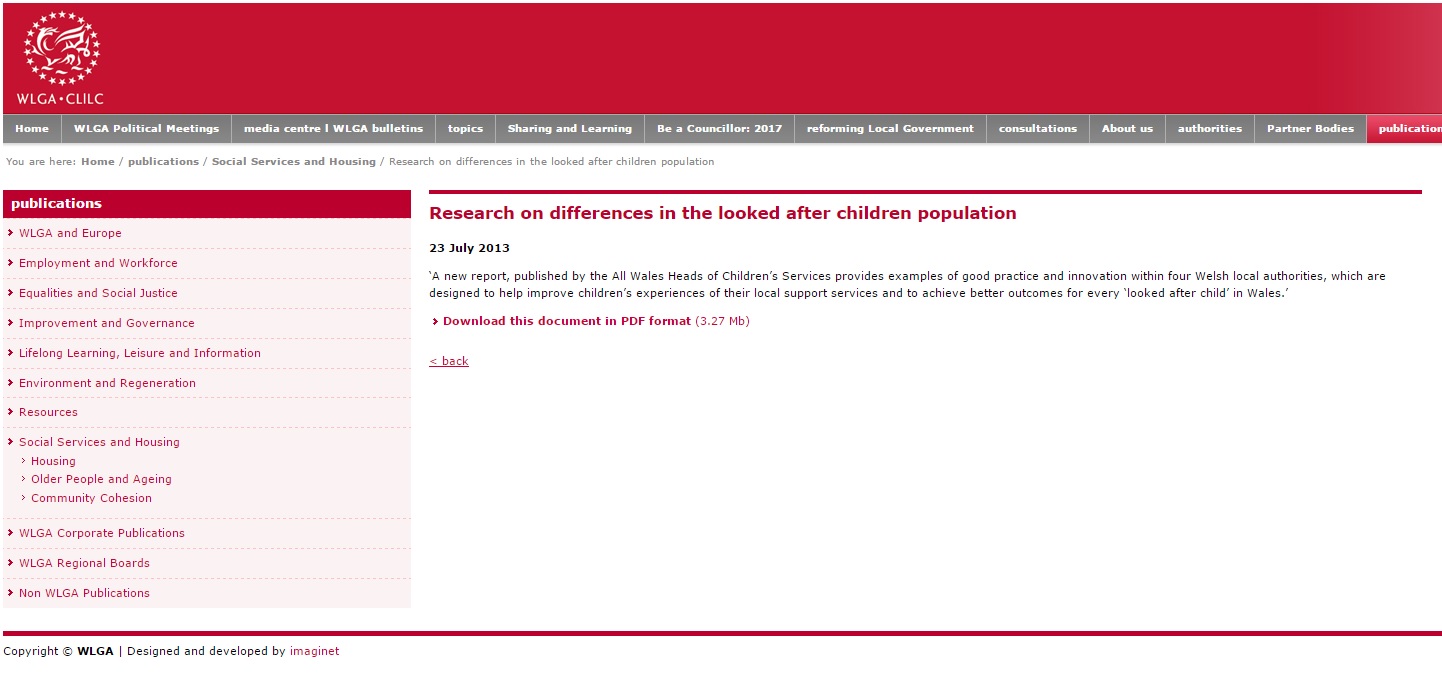
Task: Click the arrow icon beside Resources
Action: tap(10, 412)
